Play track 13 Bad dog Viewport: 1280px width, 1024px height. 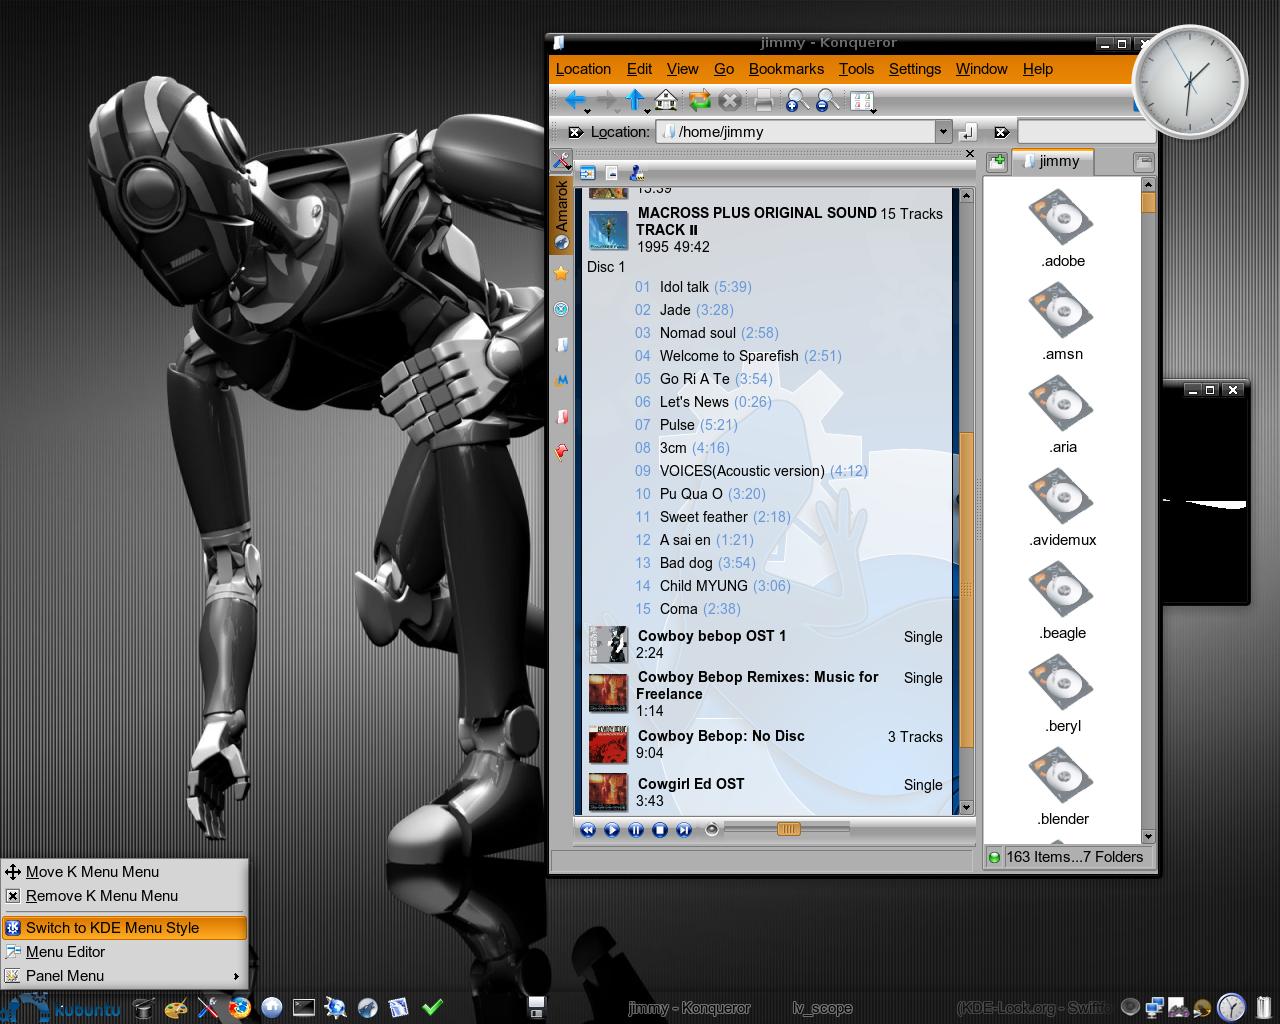695,563
